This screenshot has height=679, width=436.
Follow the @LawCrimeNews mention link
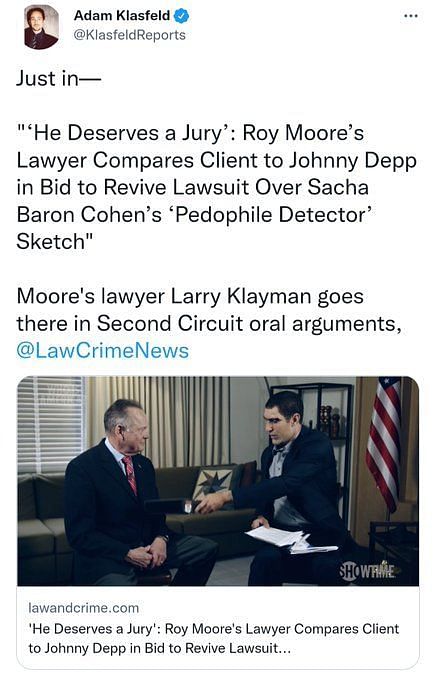pyautogui.click(x=103, y=350)
